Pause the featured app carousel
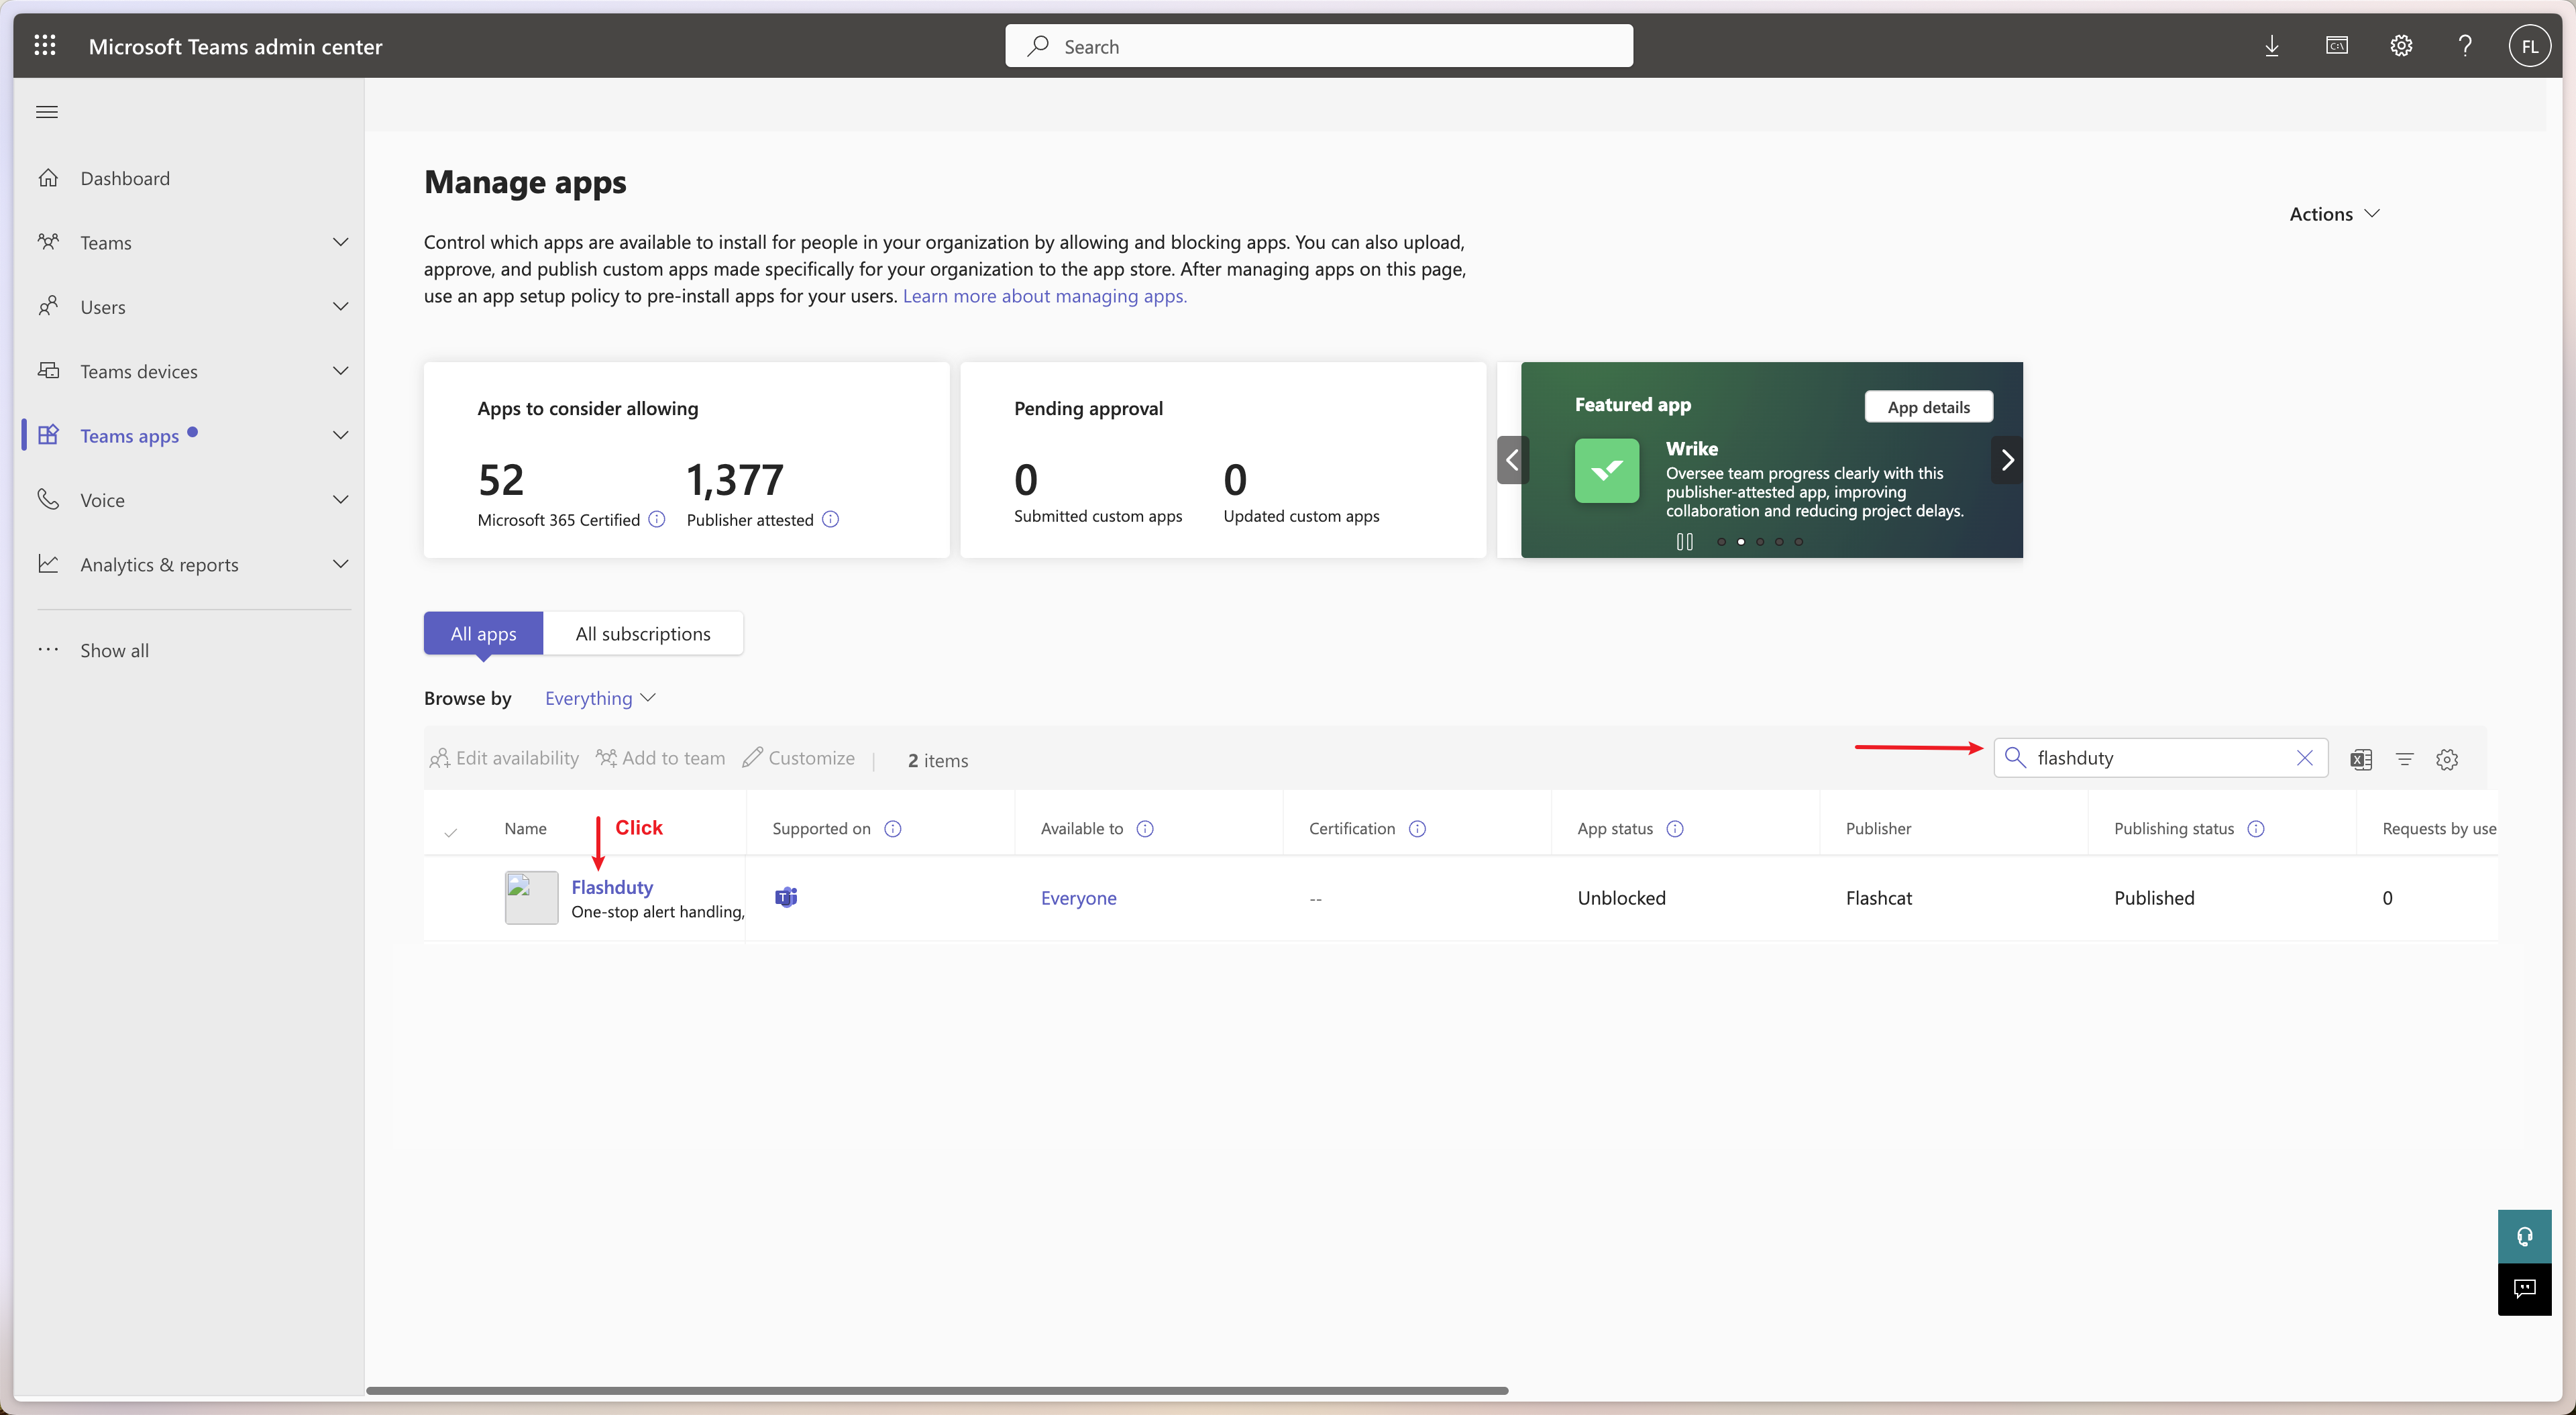 tap(1684, 541)
